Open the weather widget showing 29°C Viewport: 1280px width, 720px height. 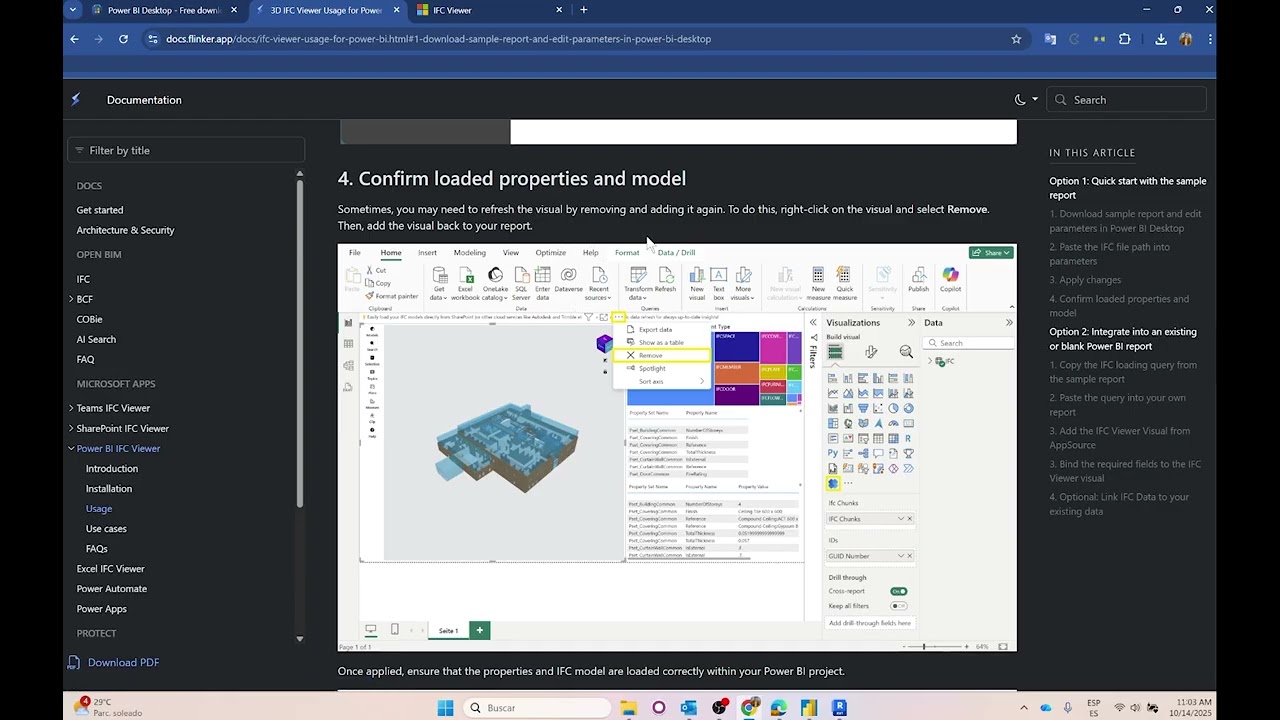tap(108, 707)
